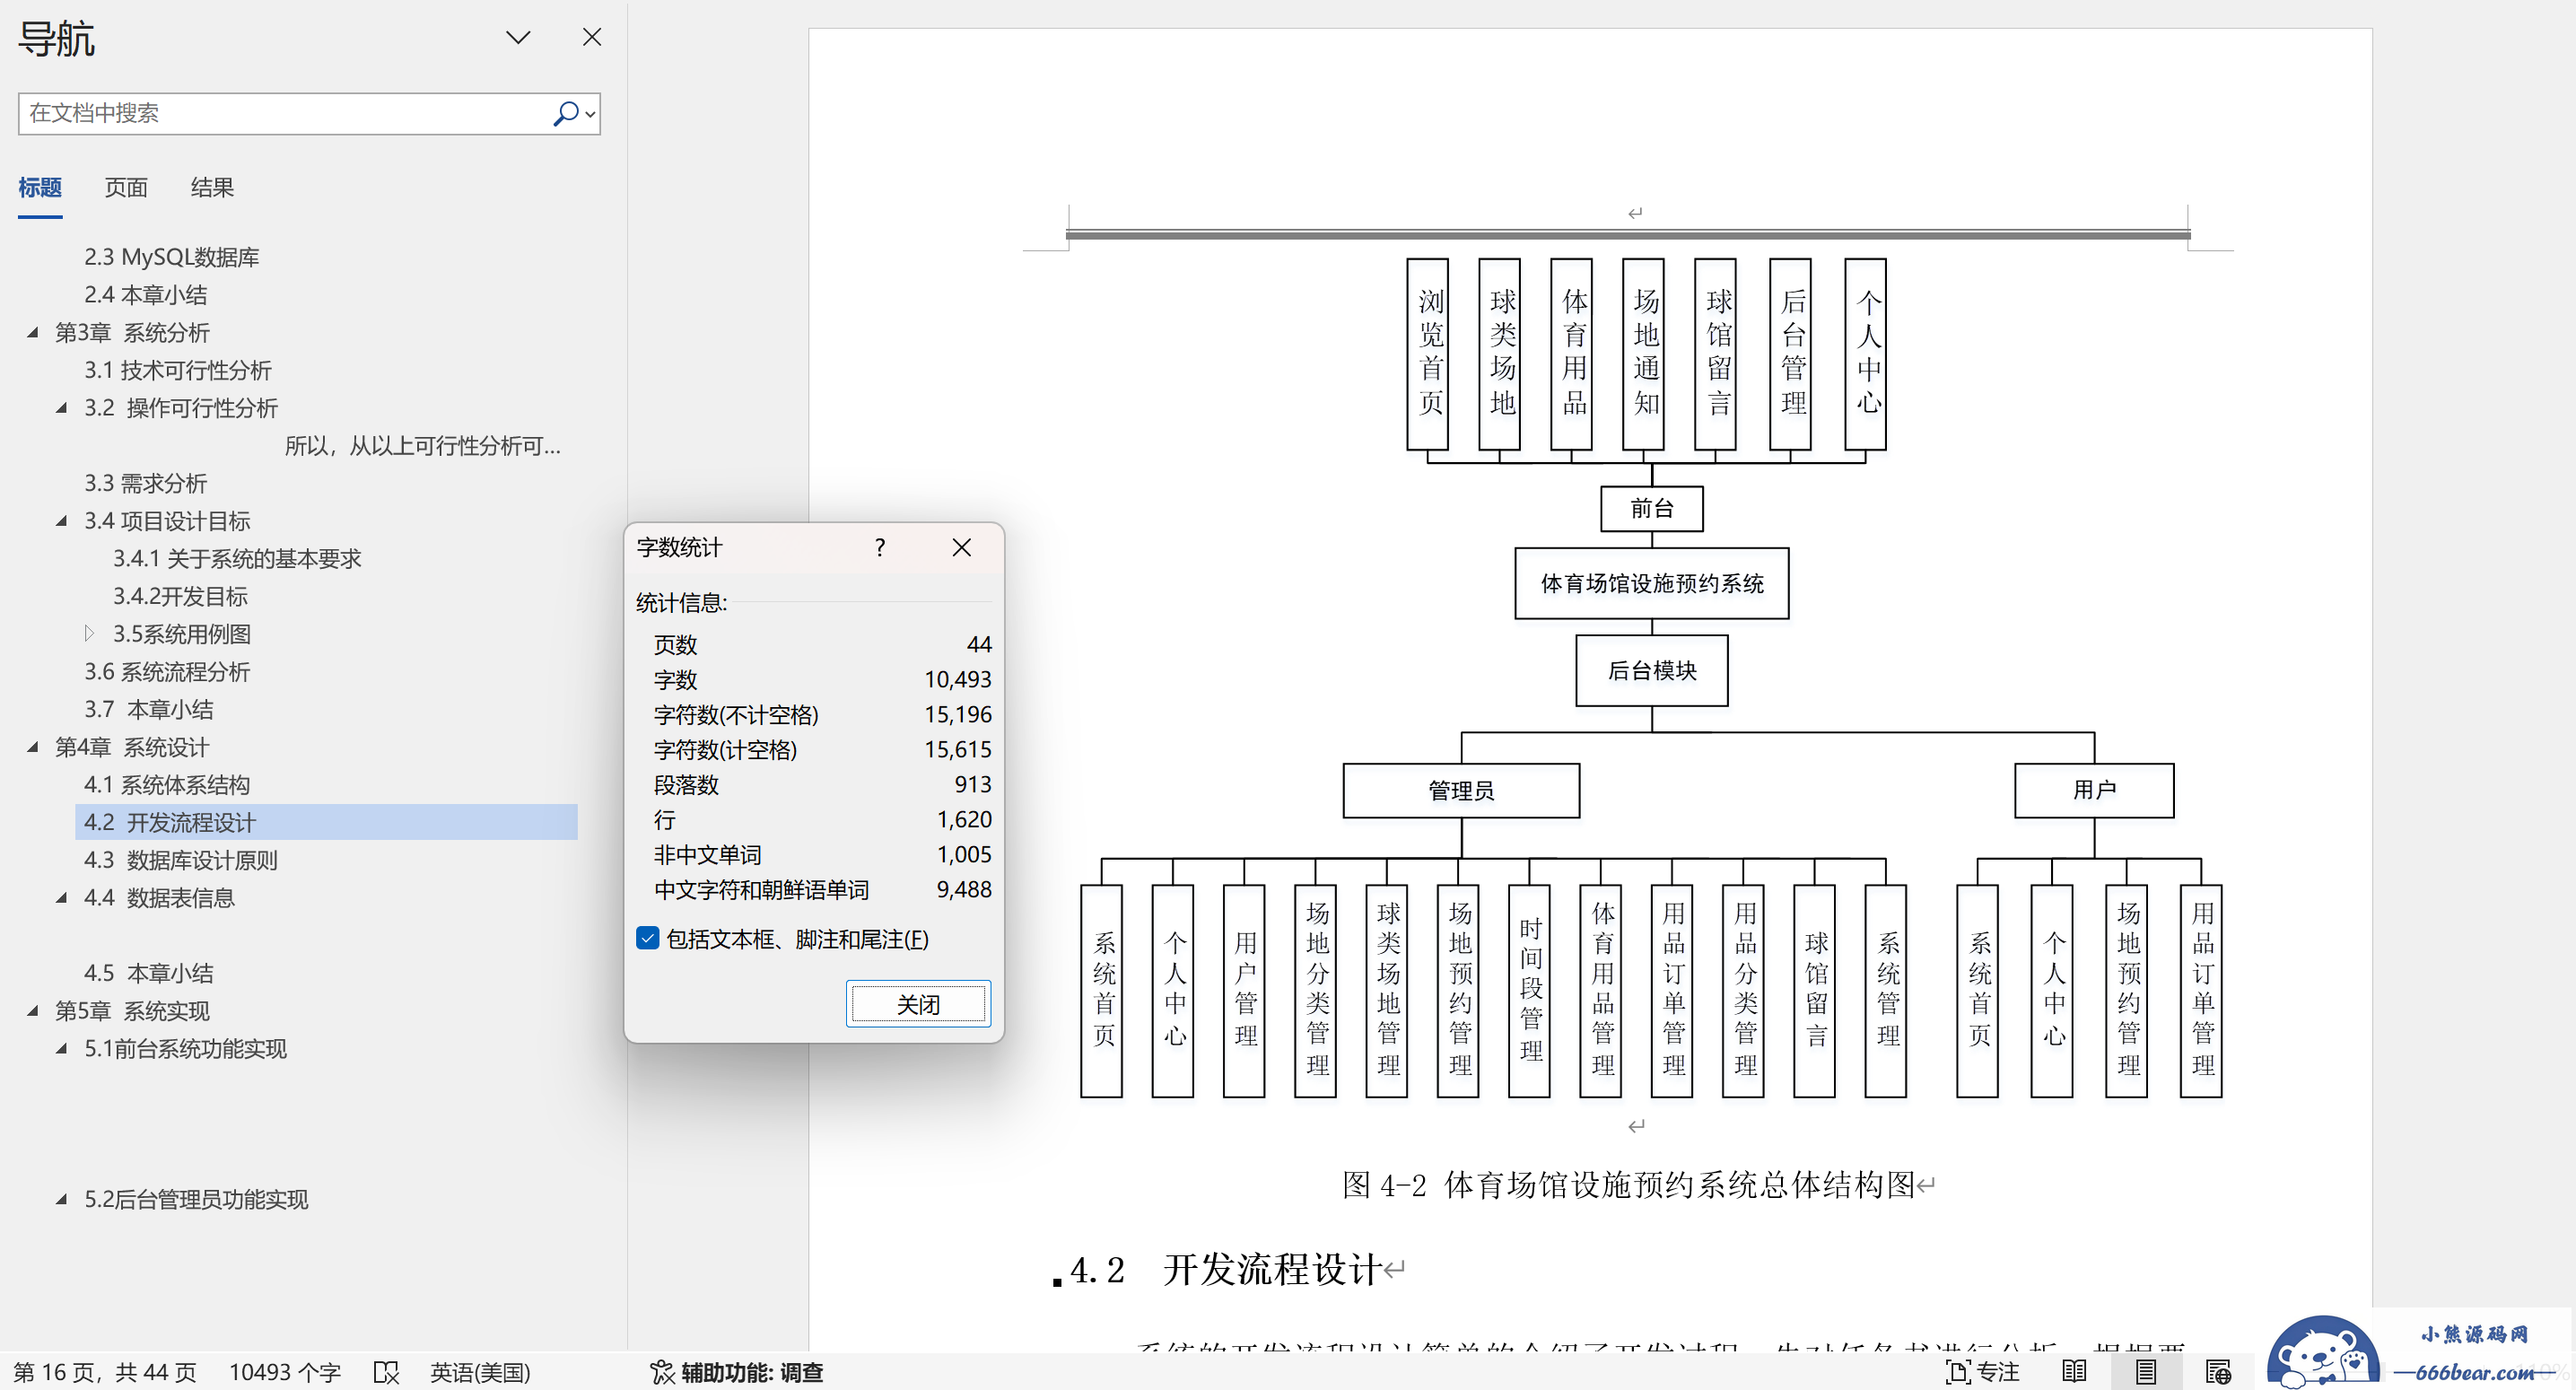This screenshot has width=2576, height=1390.
Task: Click the search magnifier icon in navigation pane
Action: (565, 113)
